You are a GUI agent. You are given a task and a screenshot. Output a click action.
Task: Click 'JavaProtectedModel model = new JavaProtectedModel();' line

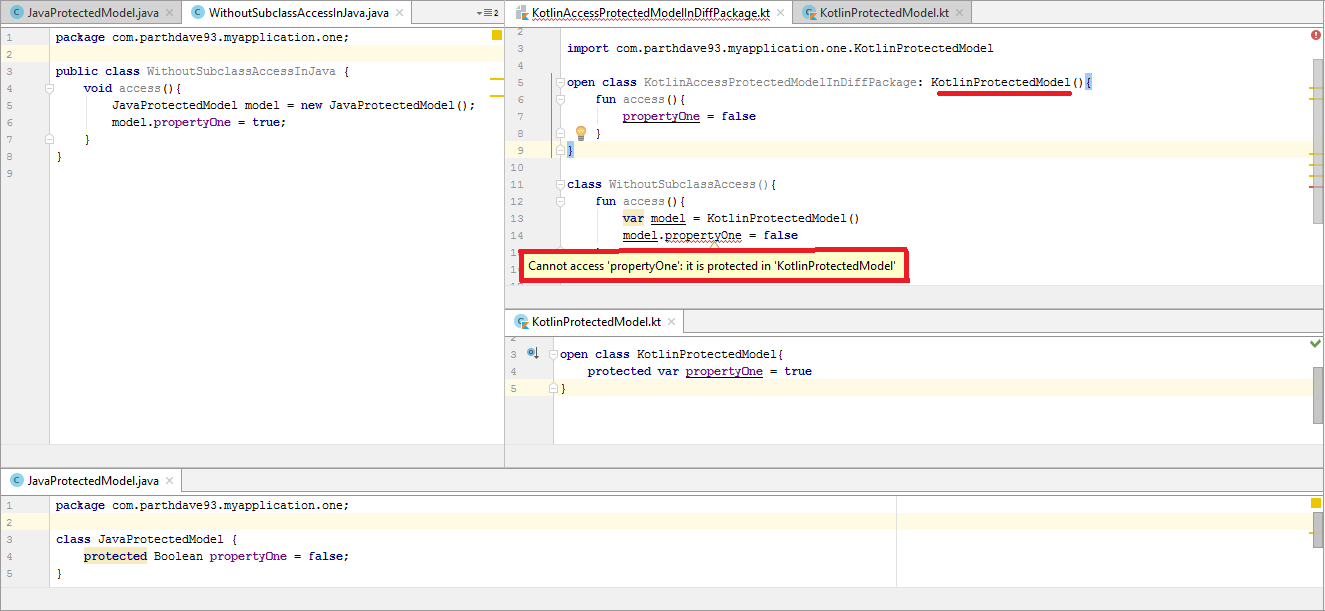point(294,105)
